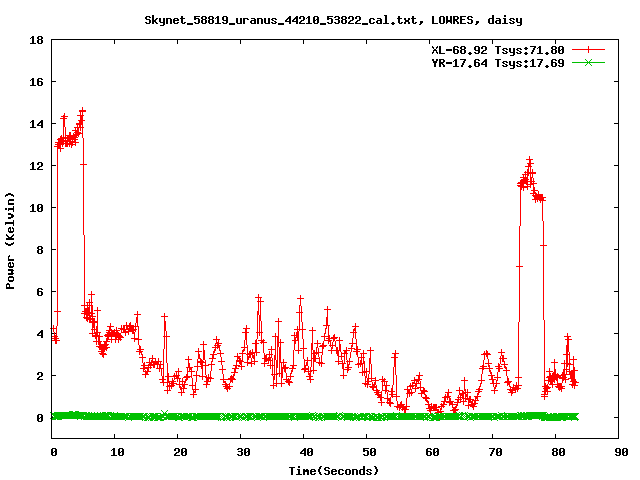The height and width of the screenshot is (480, 640).
Task: Click x-axis tick label 80
Action: pyautogui.click(x=558, y=452)
